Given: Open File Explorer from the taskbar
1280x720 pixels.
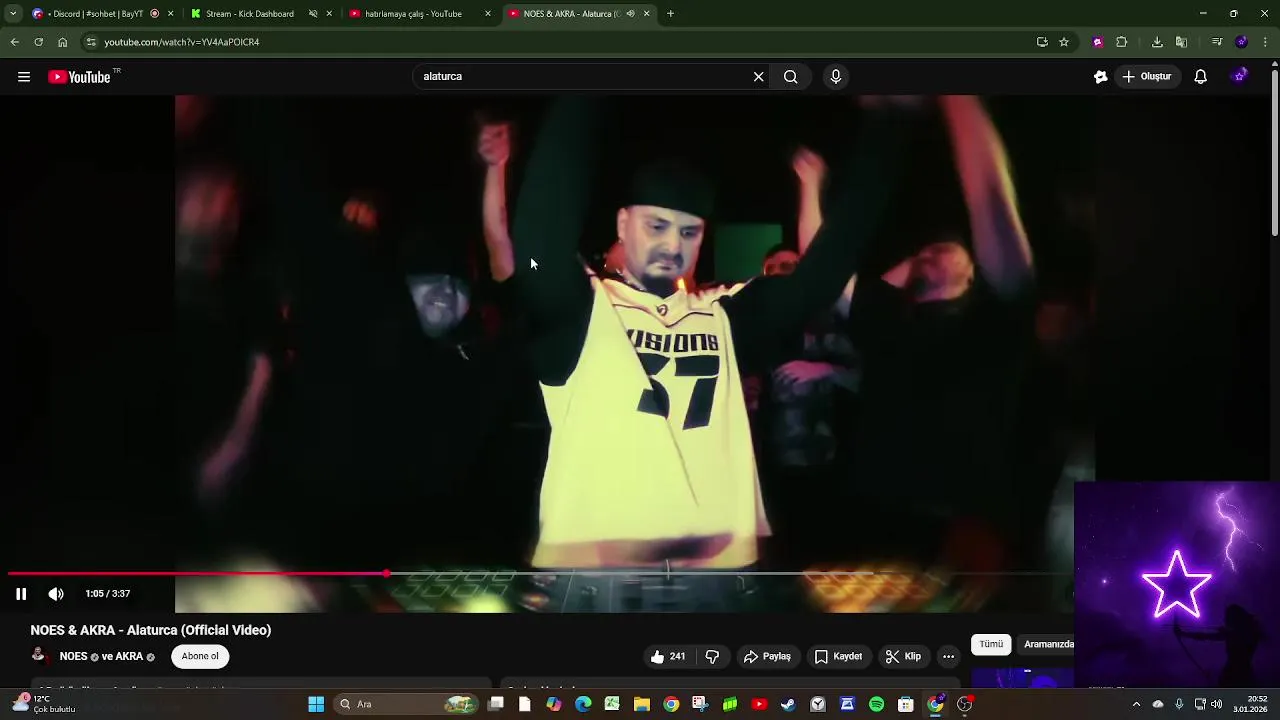Looking at the screenshot, I should click(642, 704).
